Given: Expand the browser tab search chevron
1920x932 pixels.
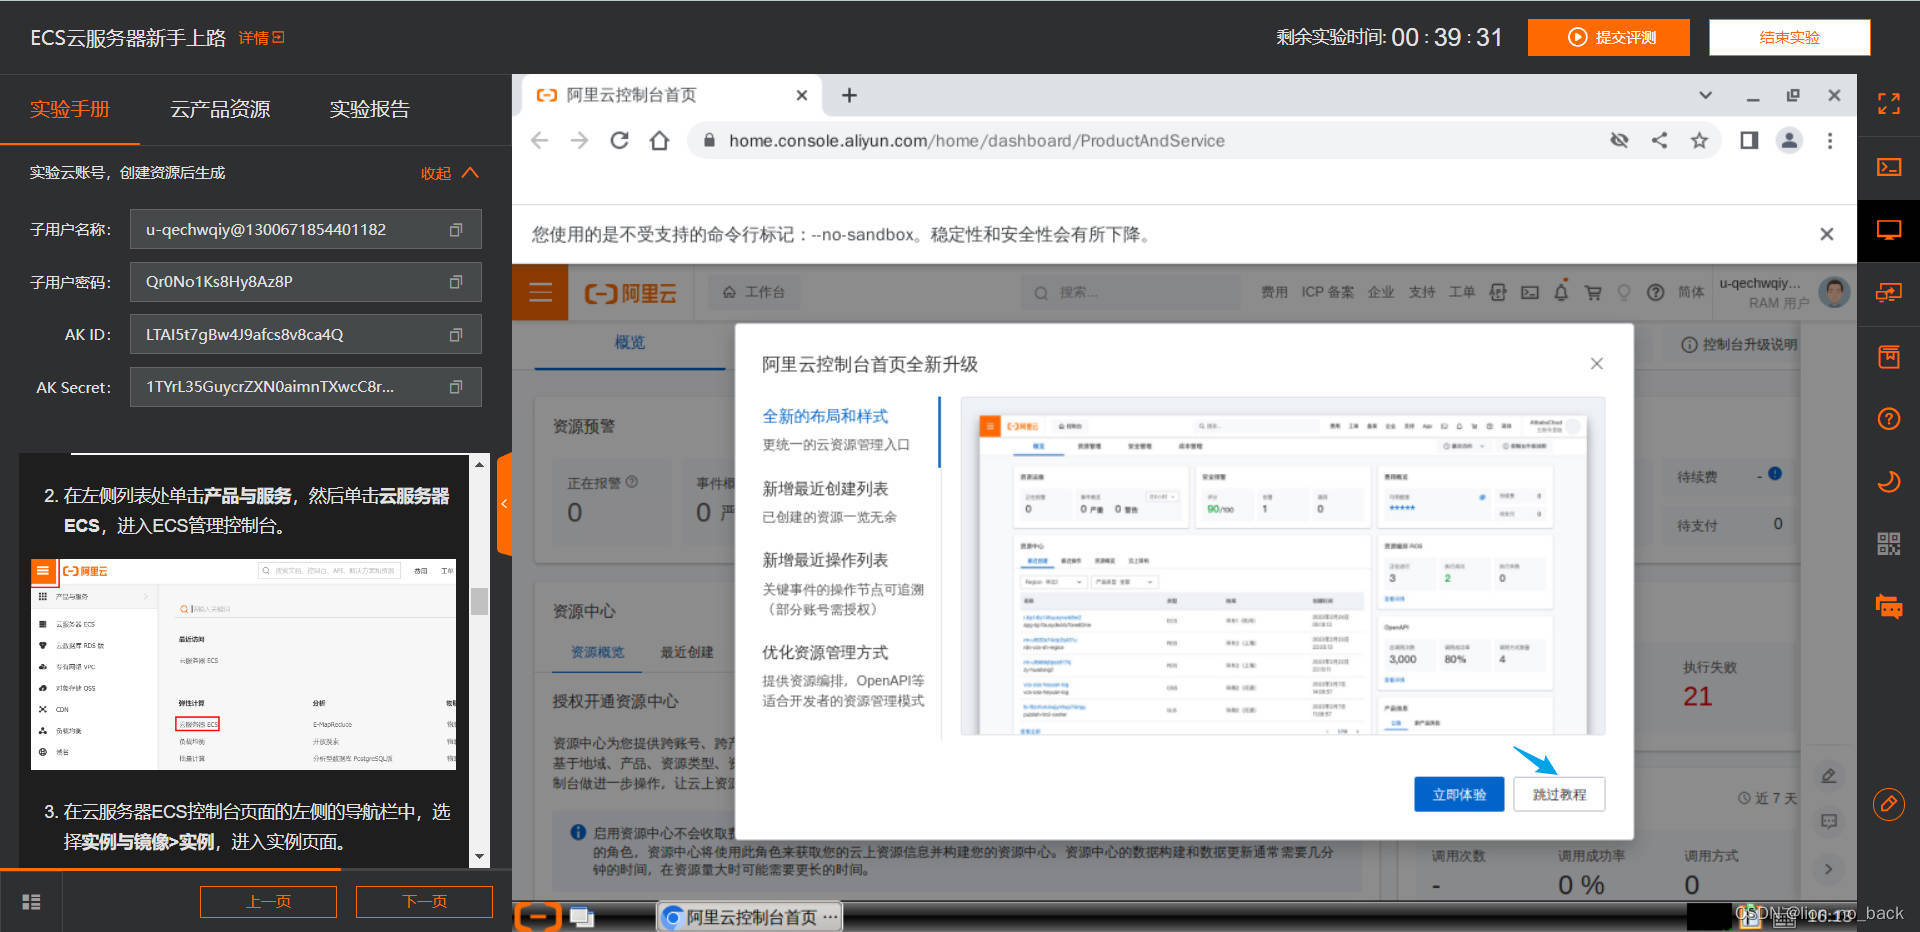Looking at the screenshot, I should pos(1705,95).
